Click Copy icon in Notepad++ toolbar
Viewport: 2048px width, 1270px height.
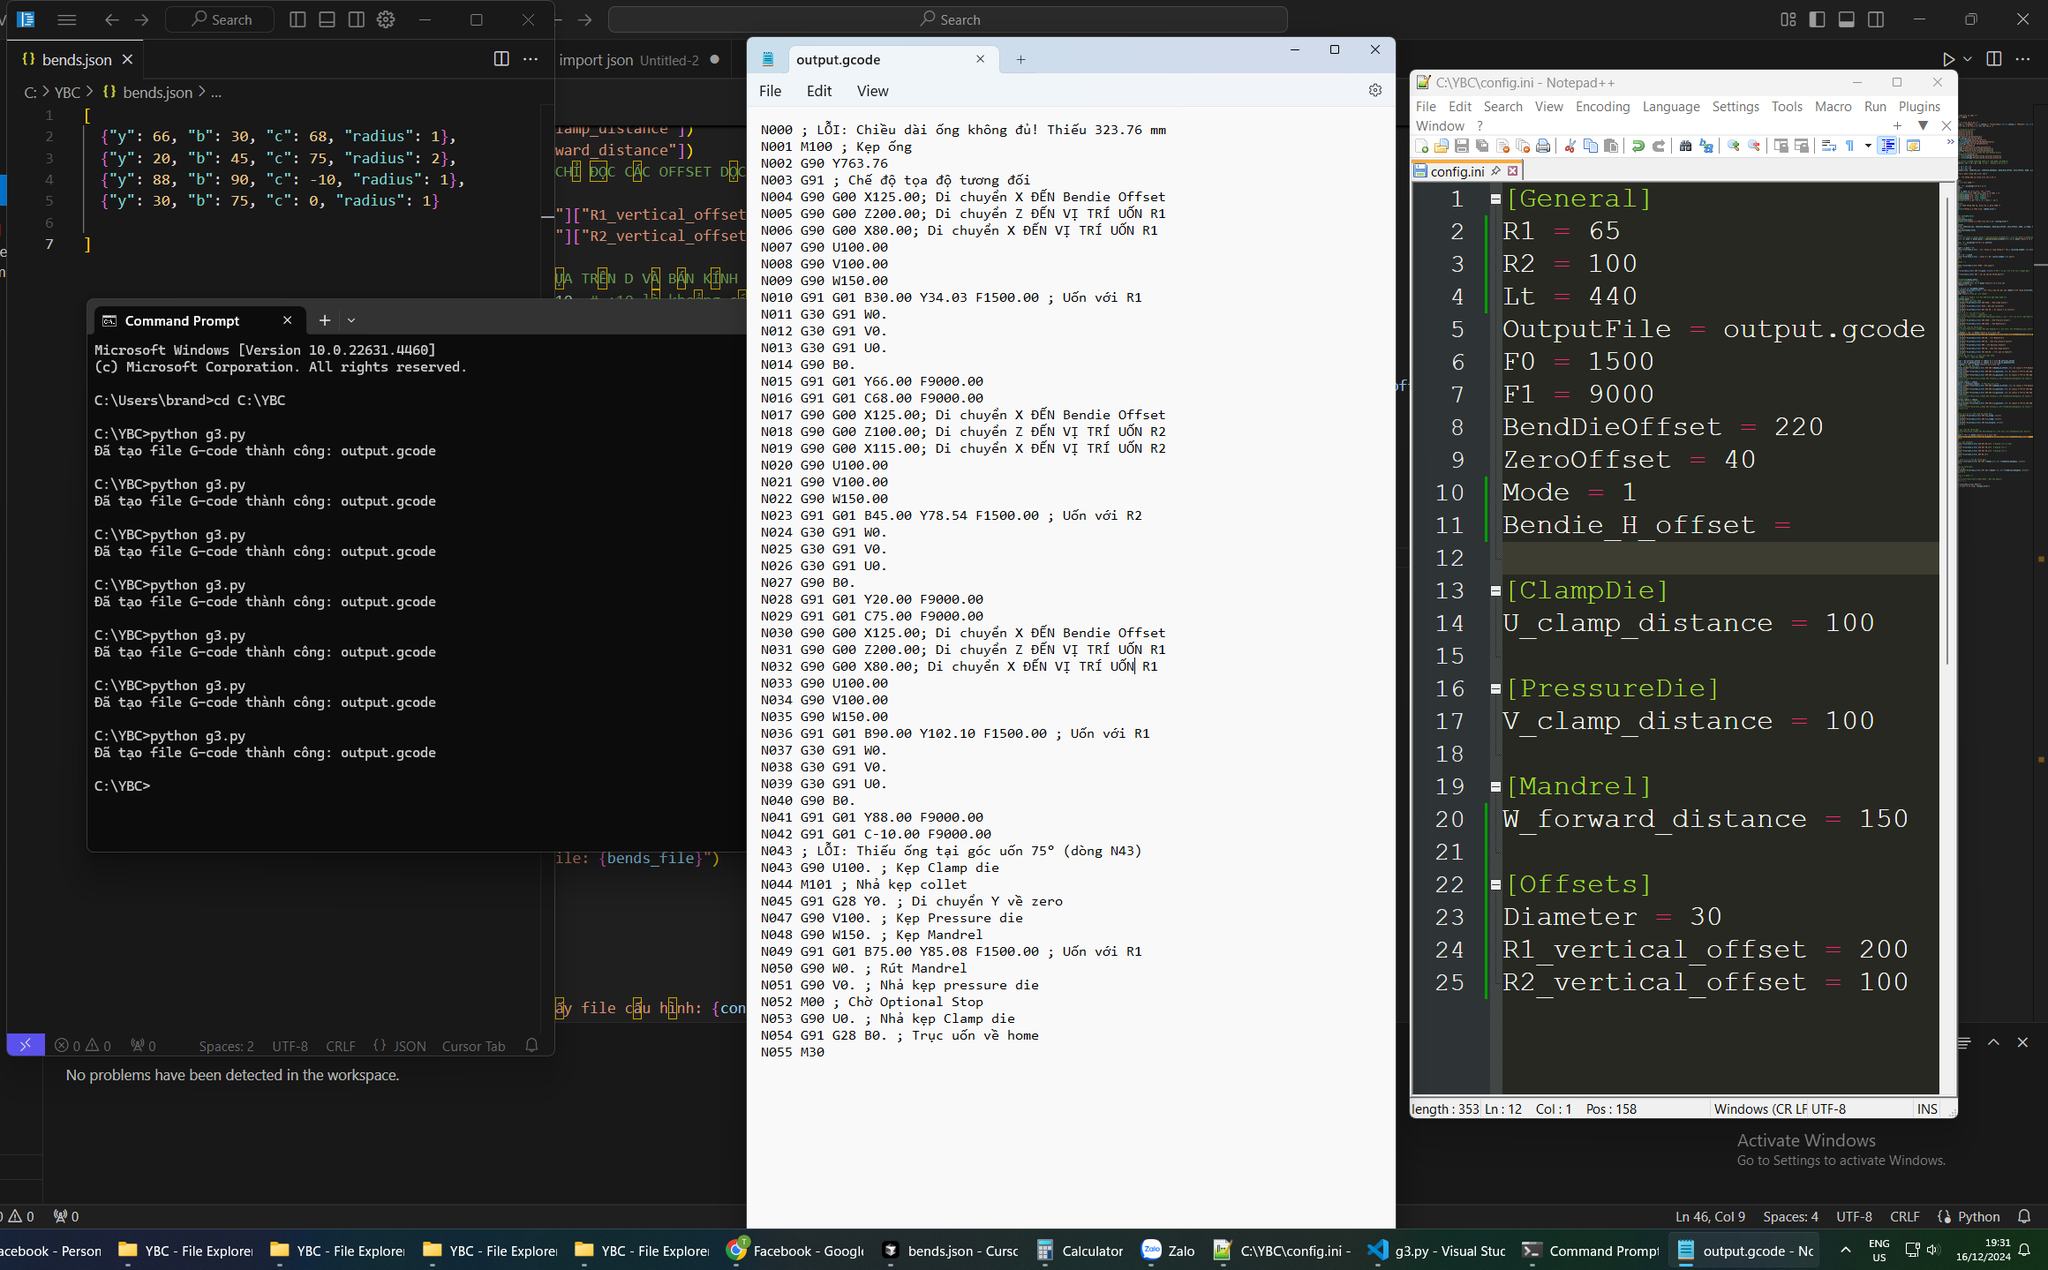coord(1590,146)
